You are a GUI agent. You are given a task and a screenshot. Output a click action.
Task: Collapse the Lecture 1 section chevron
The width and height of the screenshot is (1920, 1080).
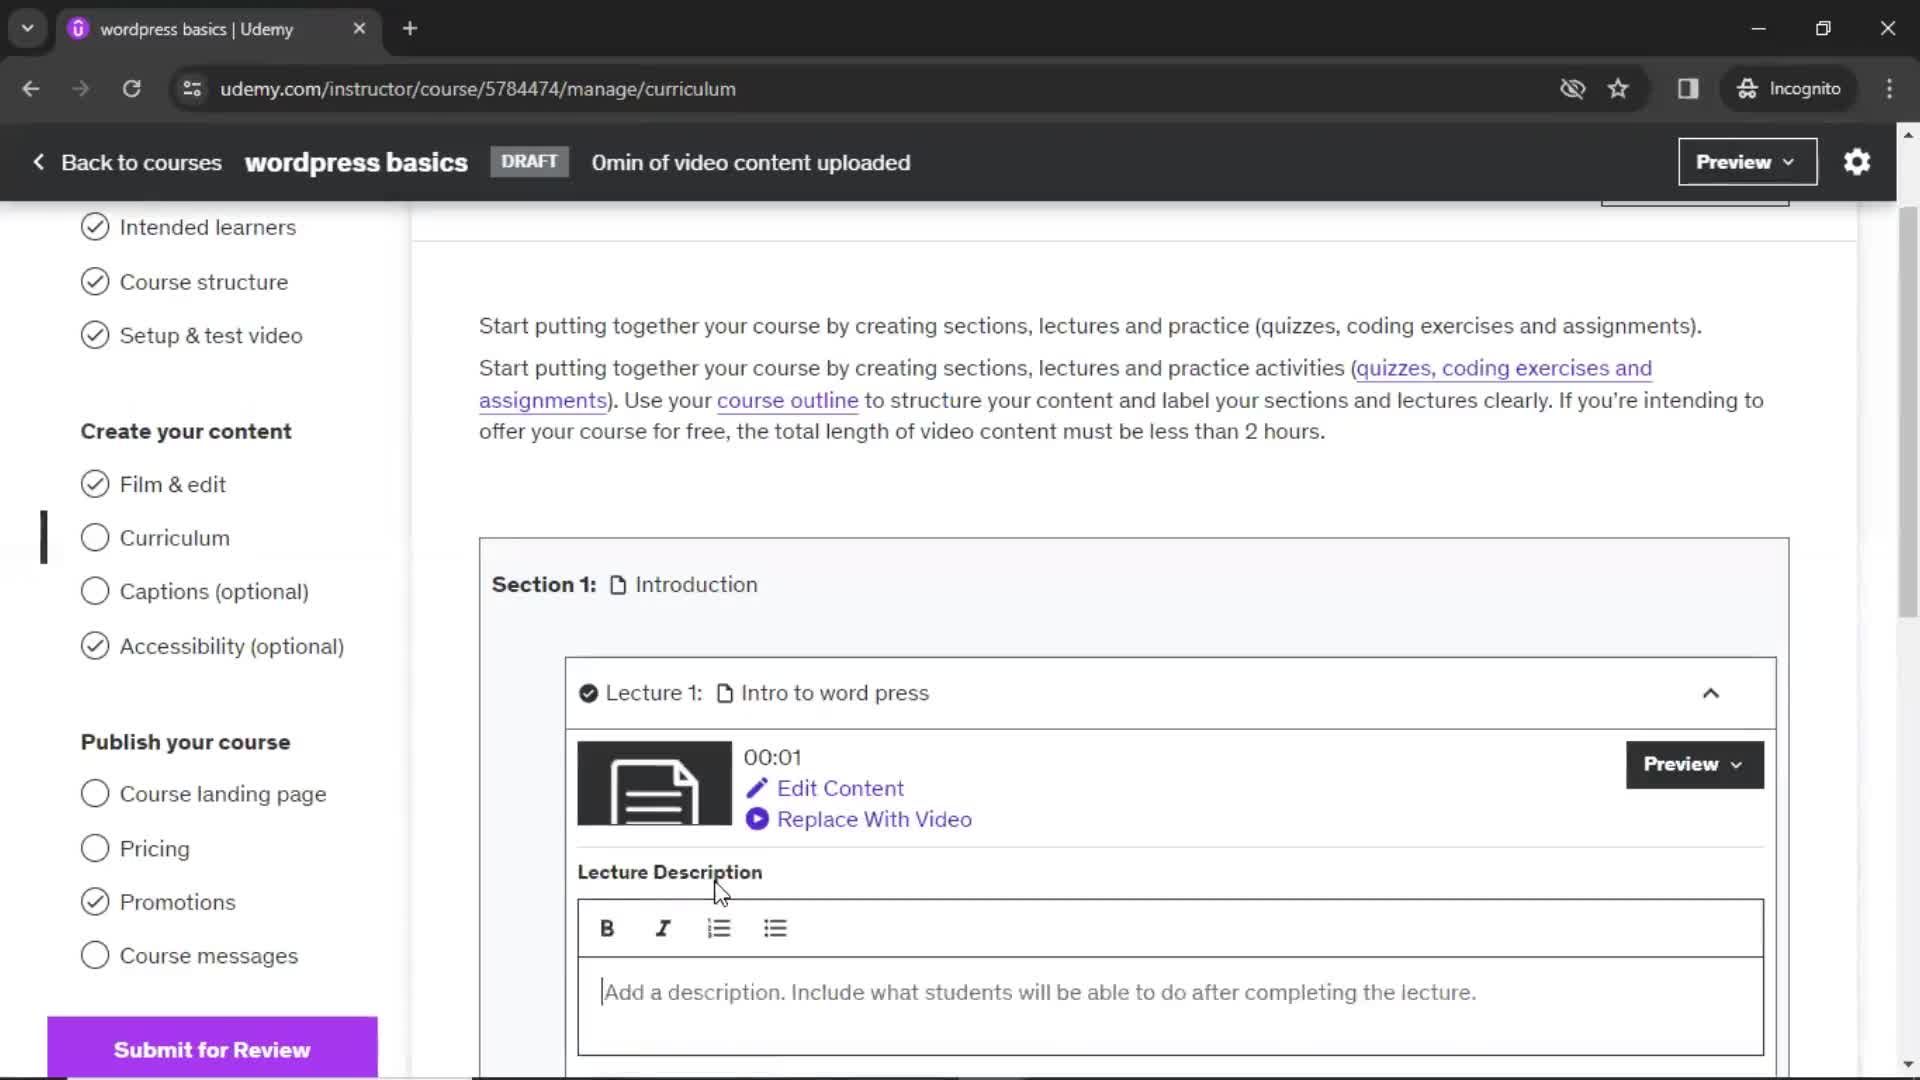click(1710, 694)
